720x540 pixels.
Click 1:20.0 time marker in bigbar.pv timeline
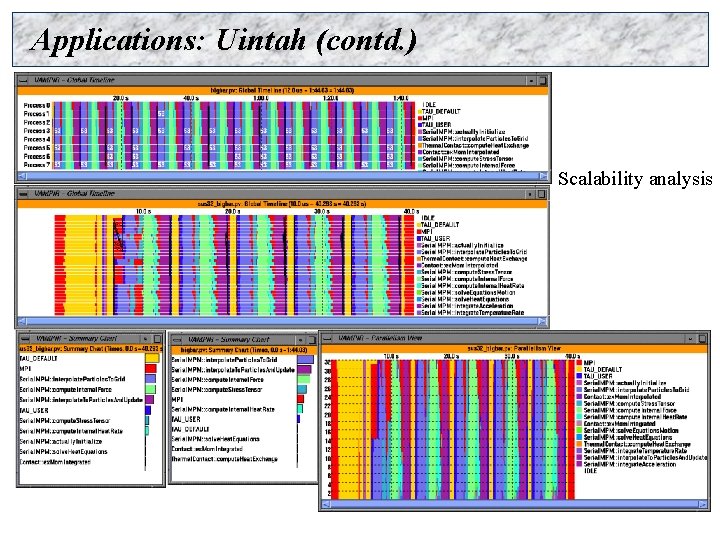click(x=331, y=98)
